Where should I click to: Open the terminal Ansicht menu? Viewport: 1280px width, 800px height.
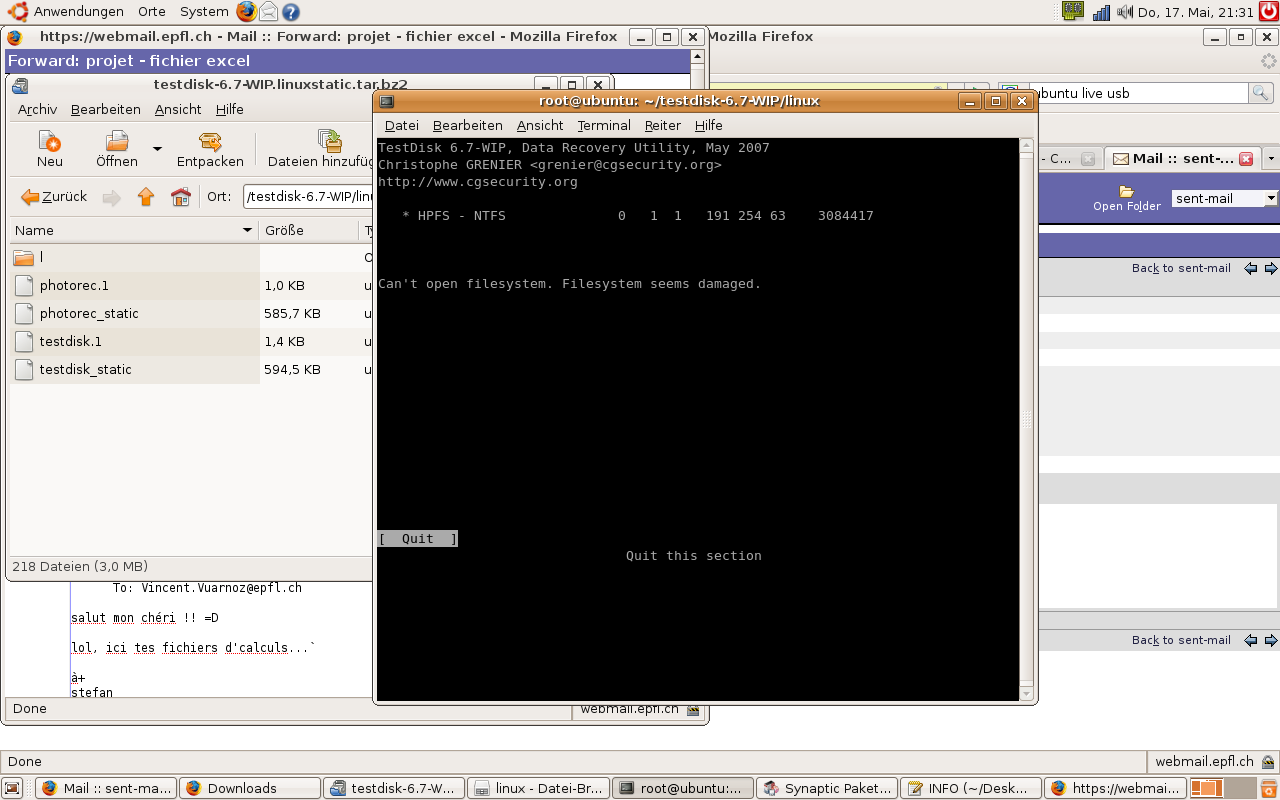pos(540,126)
